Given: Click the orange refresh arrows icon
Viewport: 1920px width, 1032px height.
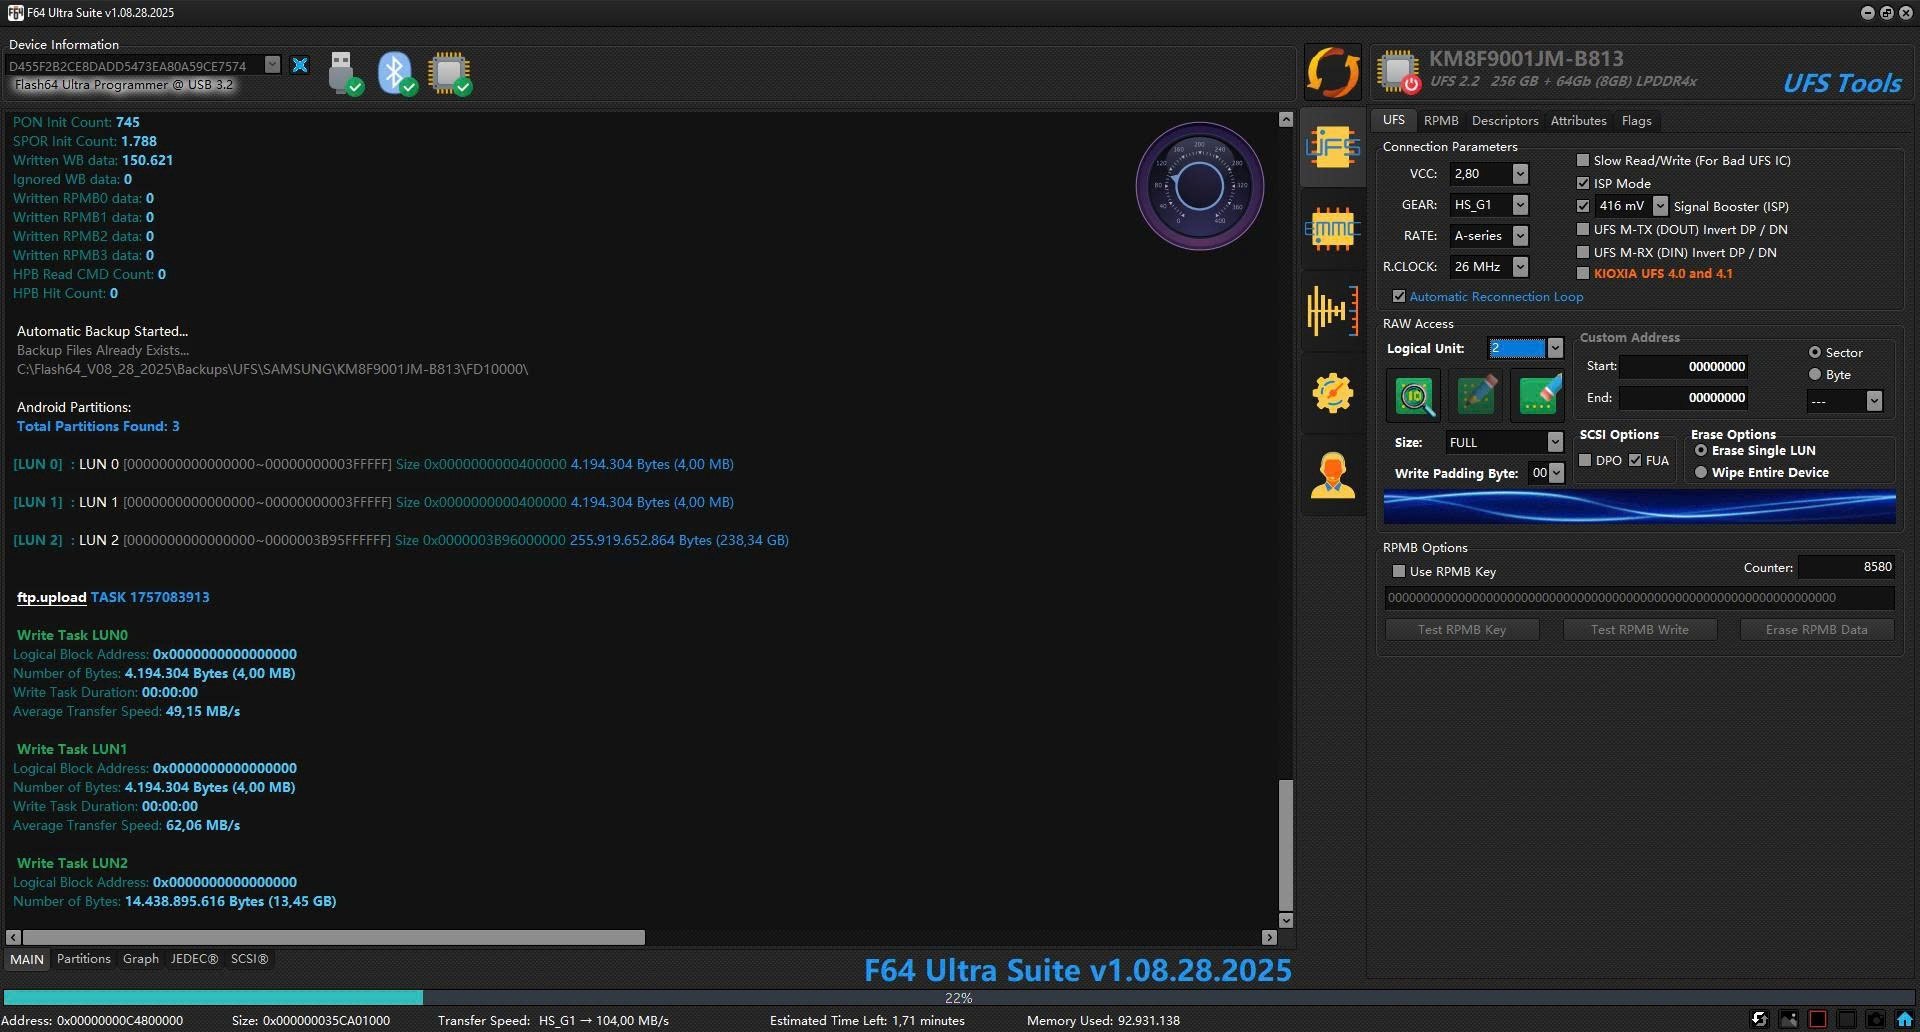Looking at the screenshot, I should 1332,72.
